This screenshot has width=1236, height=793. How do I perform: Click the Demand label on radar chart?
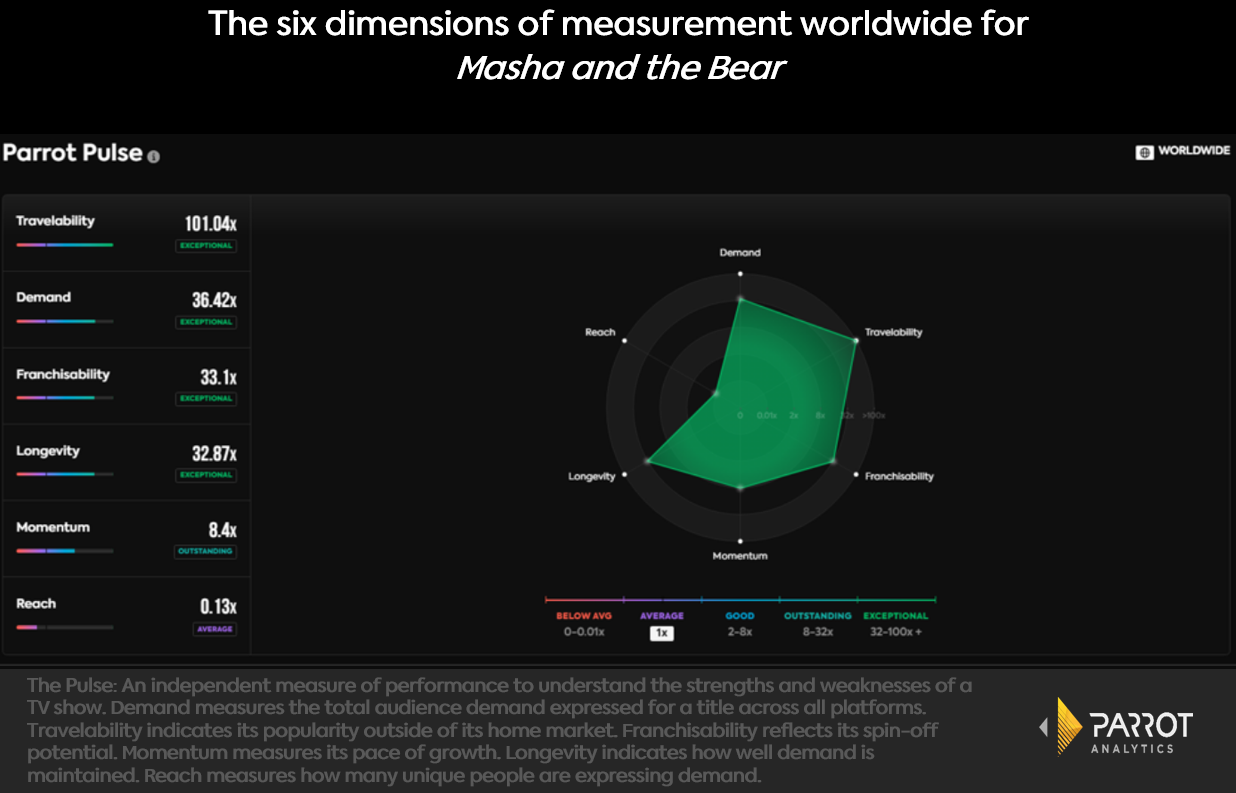click(x=740, y=253)
